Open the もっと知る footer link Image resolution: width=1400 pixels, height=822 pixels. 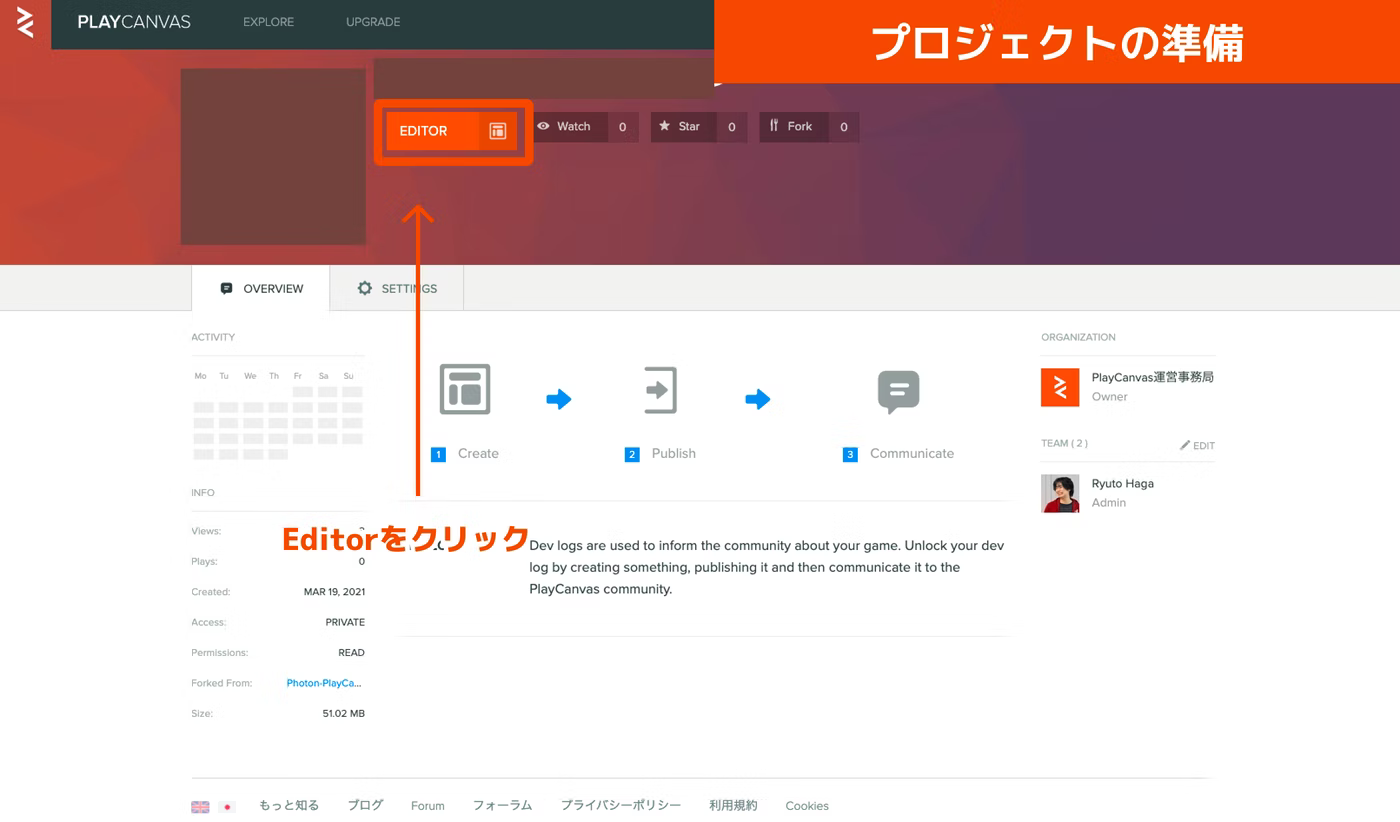click(289, 805)
